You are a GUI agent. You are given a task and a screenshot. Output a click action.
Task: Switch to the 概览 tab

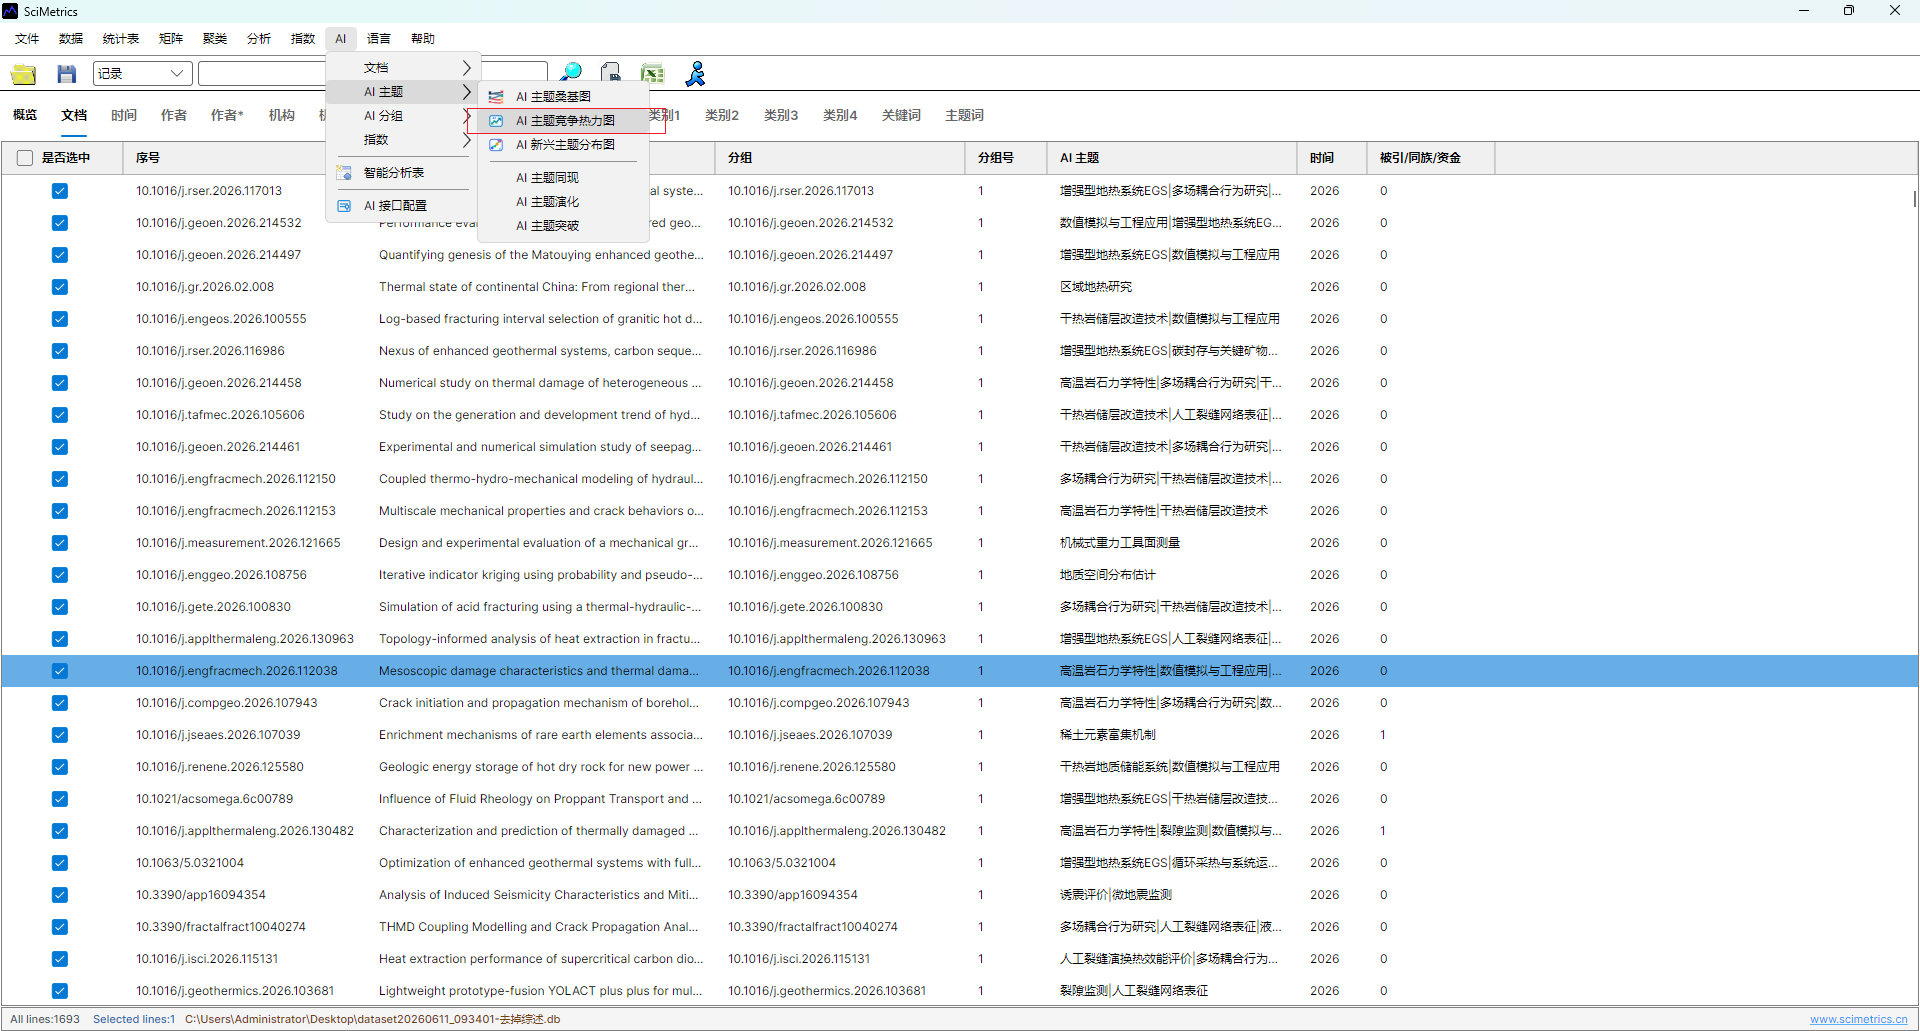[x=25, y=116]
